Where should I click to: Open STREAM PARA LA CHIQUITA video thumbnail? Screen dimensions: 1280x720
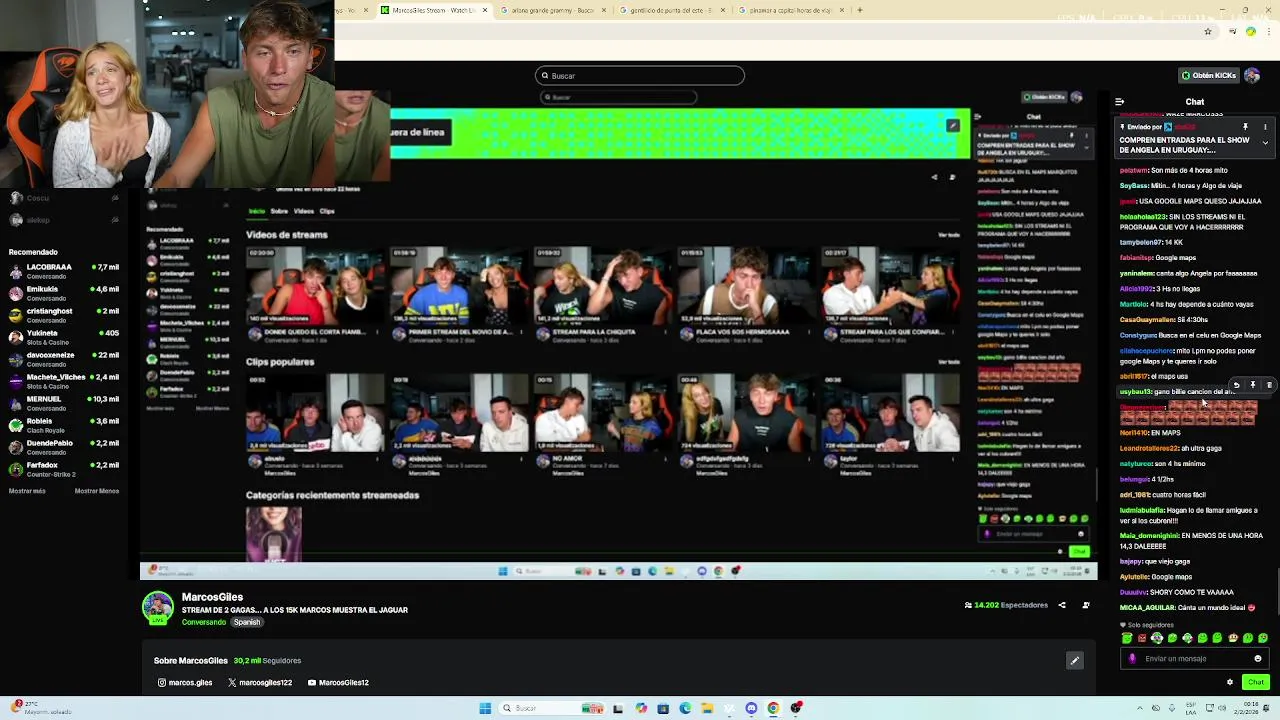point(603,287)
